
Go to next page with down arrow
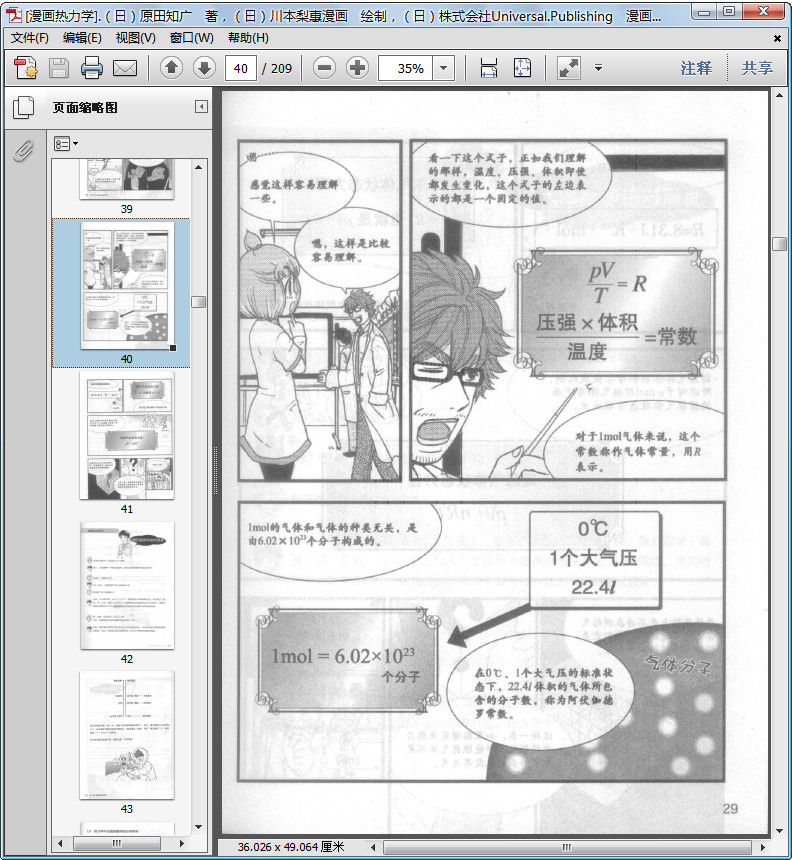tap(204, 68)
